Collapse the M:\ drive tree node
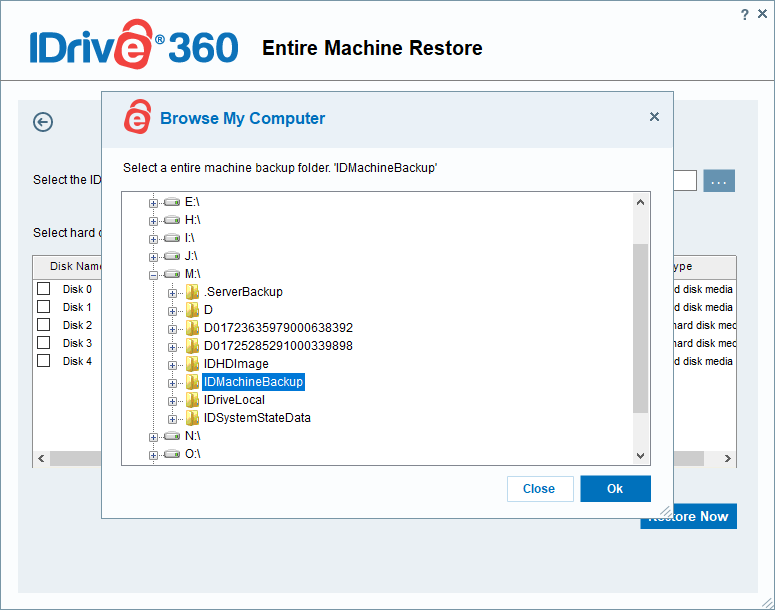 point(154,274)
